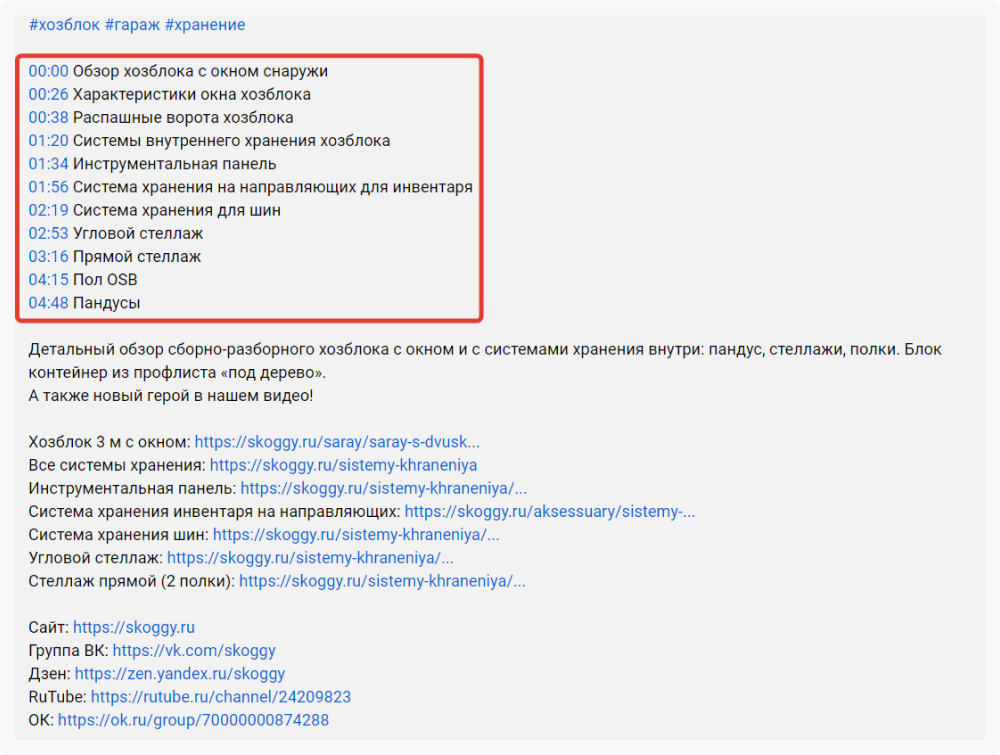Skip to 02:53 Угловой стеллаж timestamp

[x=48, y=233]
